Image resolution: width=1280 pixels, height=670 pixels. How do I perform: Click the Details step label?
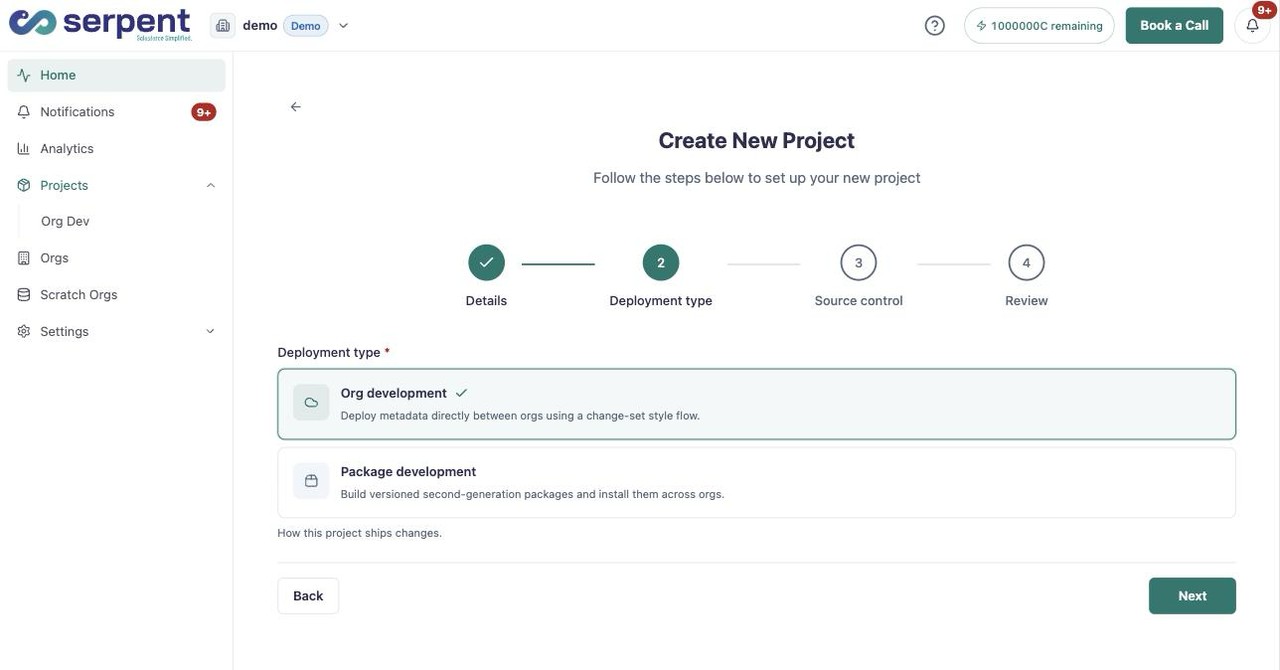click(x=486, y=301)
